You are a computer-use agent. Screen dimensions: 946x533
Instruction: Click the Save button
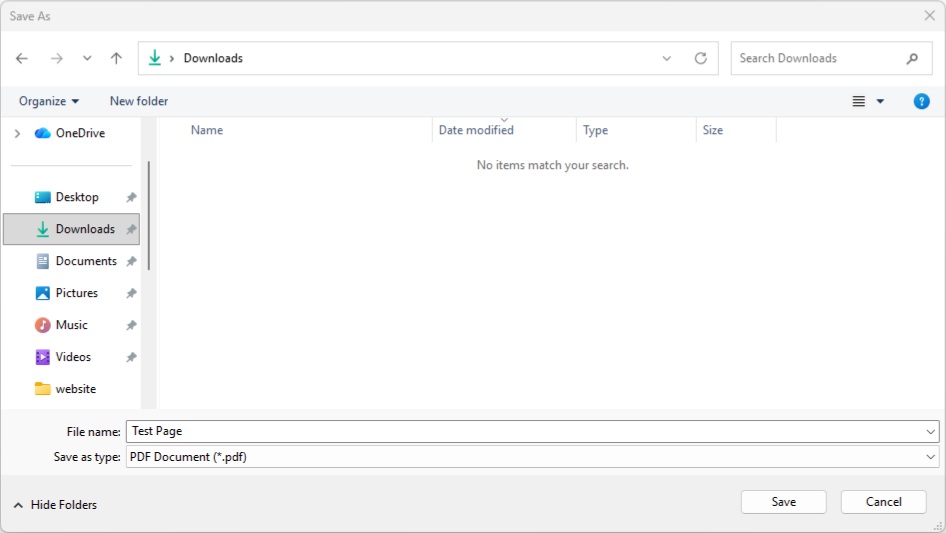(784, 502)
